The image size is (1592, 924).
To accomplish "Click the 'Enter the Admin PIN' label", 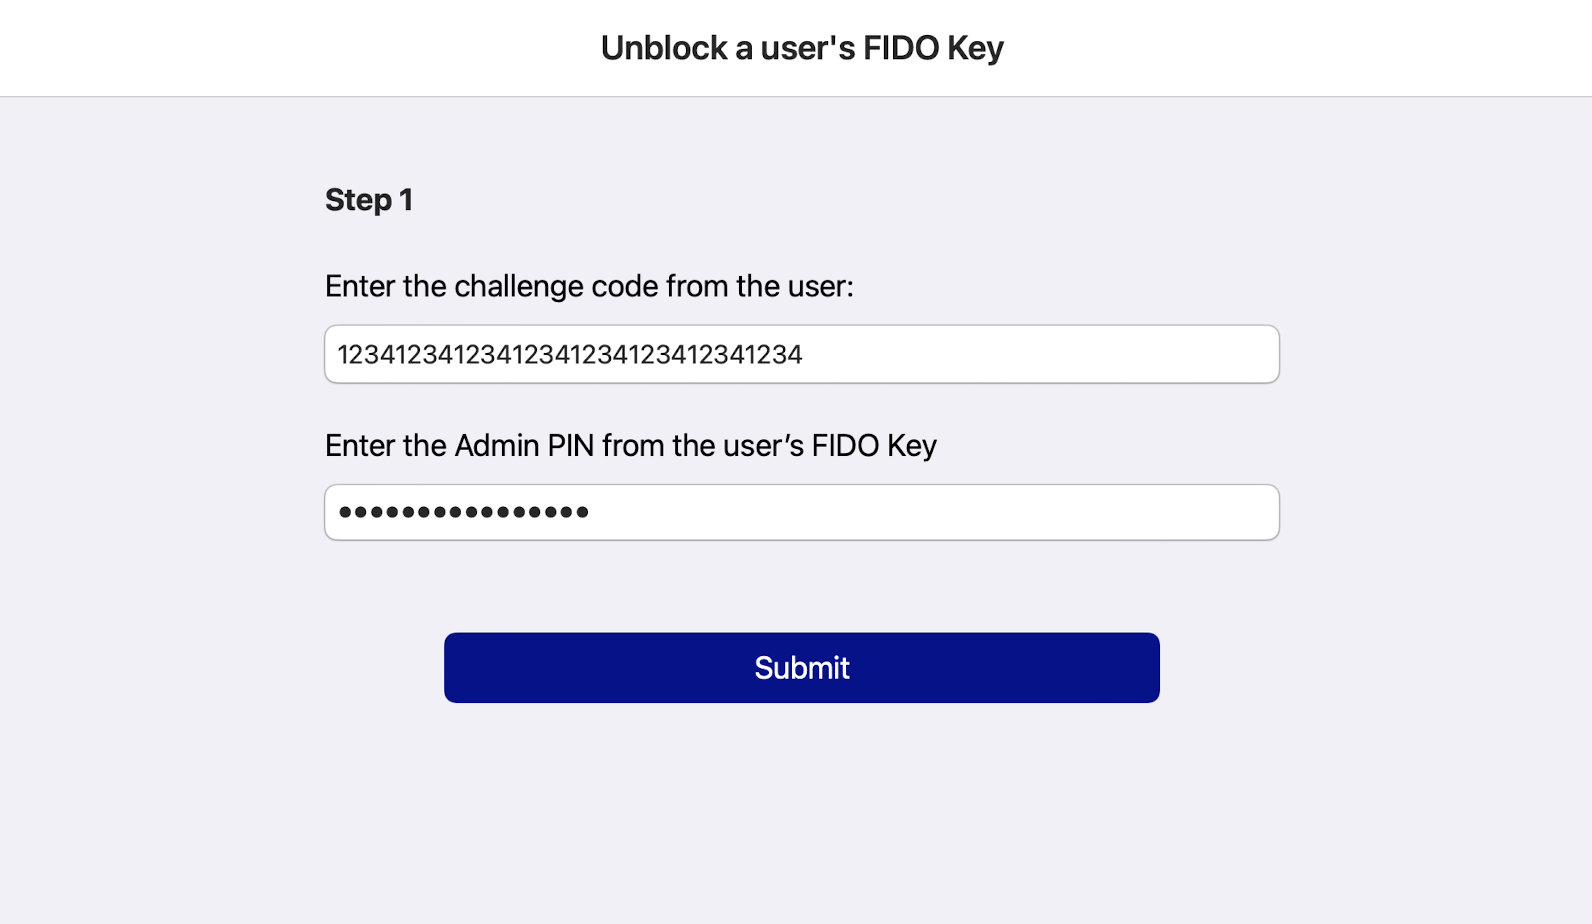I will pyautogui.click(x=630, y=445).
